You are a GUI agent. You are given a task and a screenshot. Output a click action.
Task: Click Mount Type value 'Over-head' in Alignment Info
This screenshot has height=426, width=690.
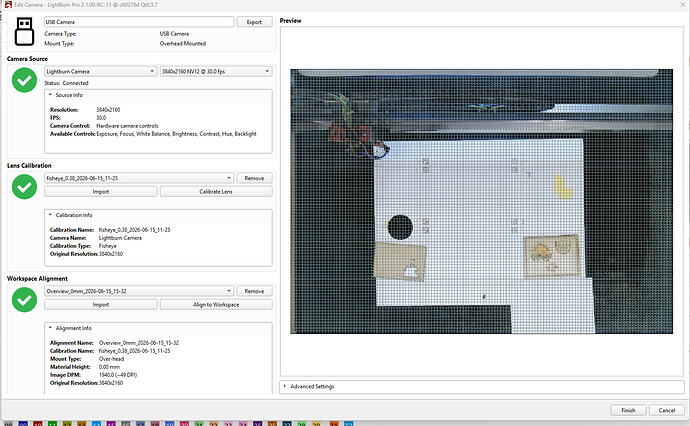click(111, 359)
